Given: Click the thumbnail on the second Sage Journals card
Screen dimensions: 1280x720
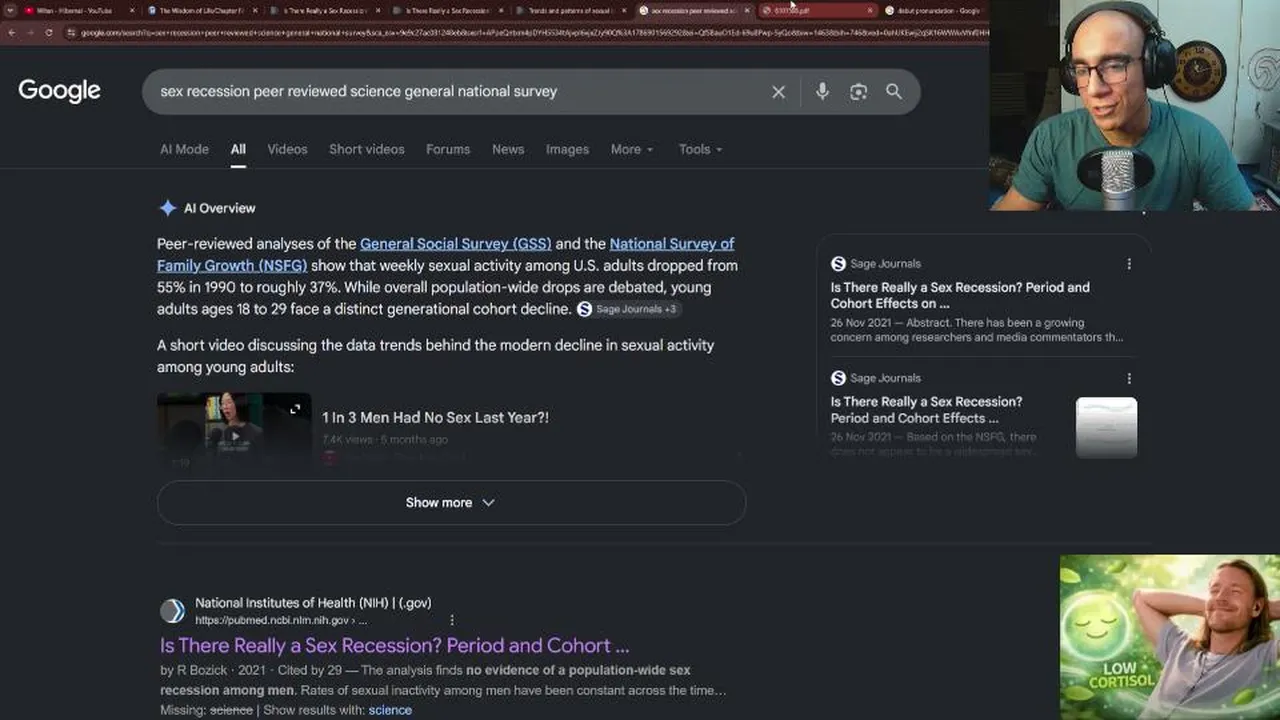Looking at the screenshot, I should click(1106, 428).
